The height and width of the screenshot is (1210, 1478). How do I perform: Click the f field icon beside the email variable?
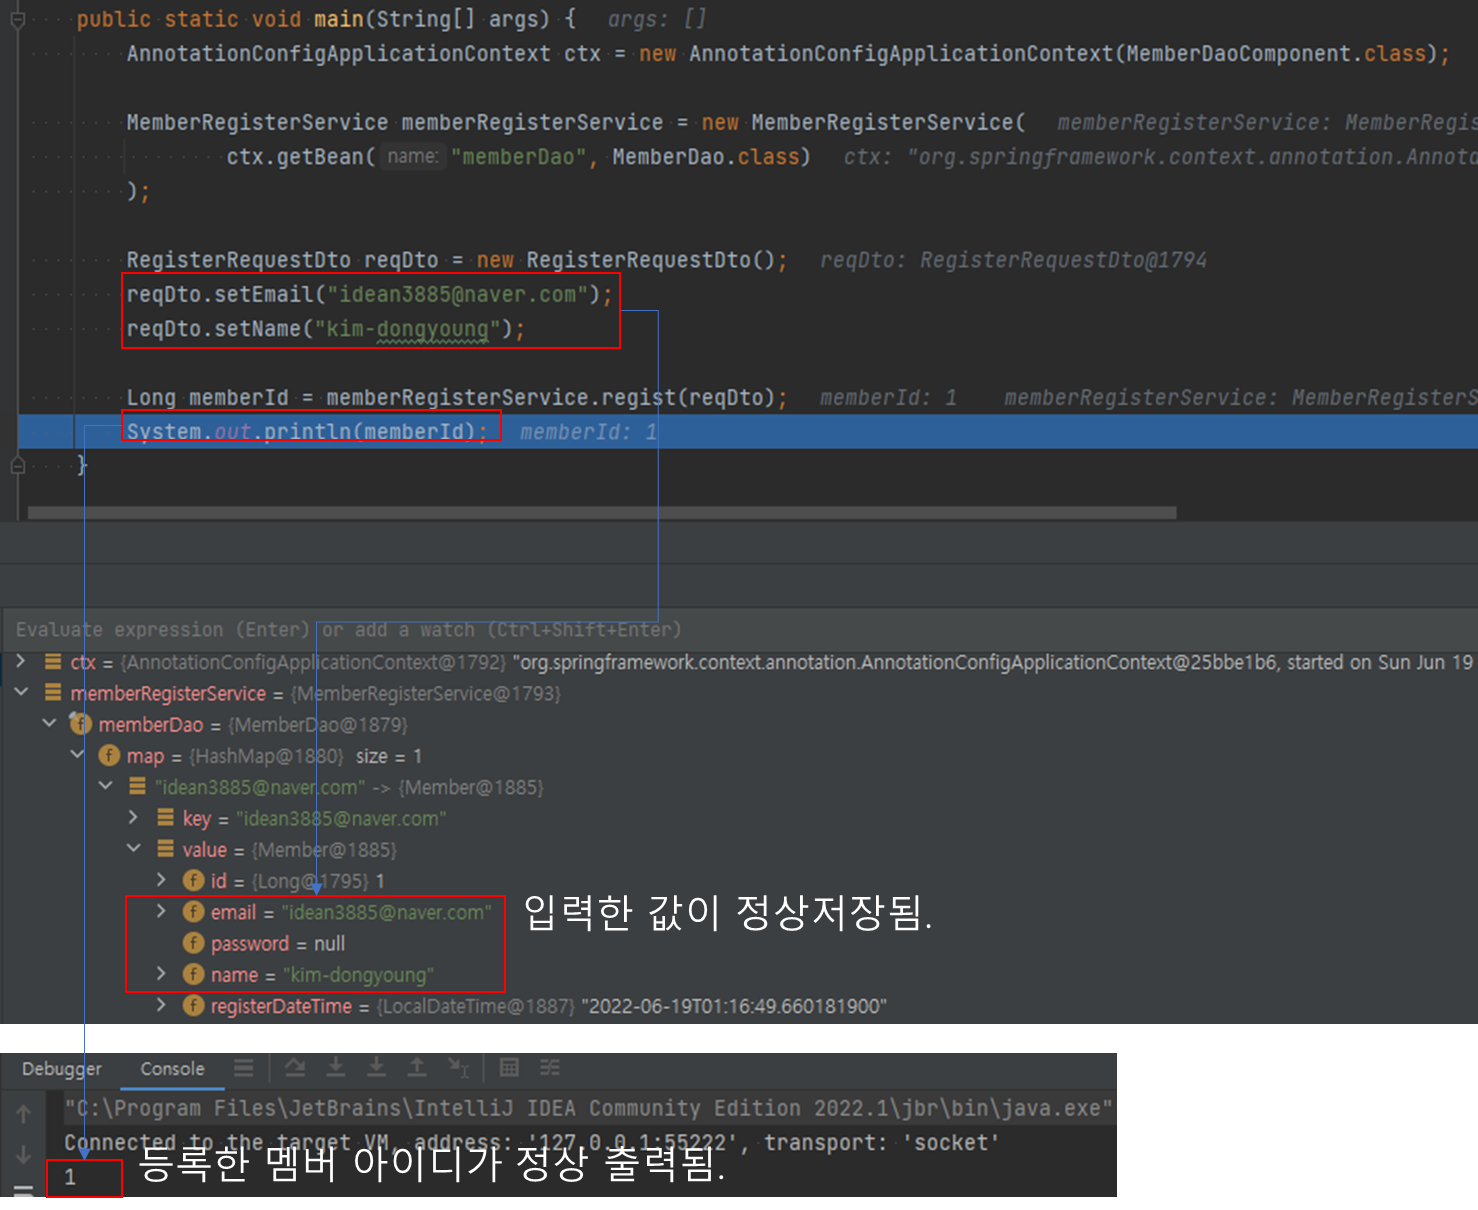(x=193, y=912)
